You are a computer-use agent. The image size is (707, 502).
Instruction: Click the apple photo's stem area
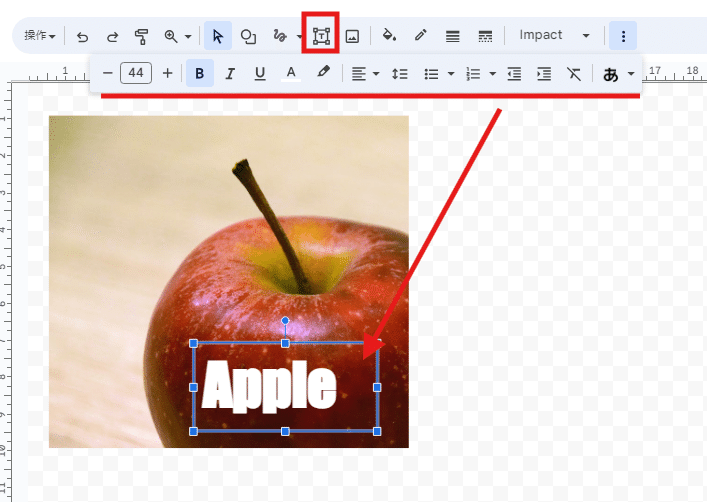click(x=271, y=226)
